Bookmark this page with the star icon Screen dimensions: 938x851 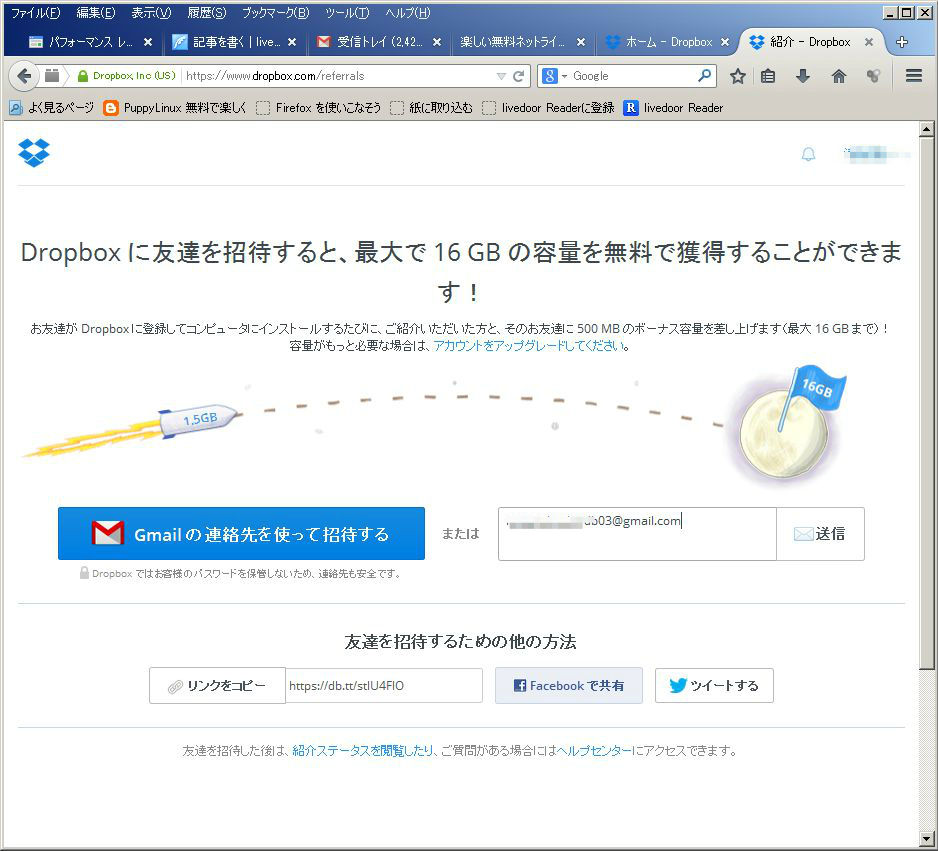click(x=738, y=76)
